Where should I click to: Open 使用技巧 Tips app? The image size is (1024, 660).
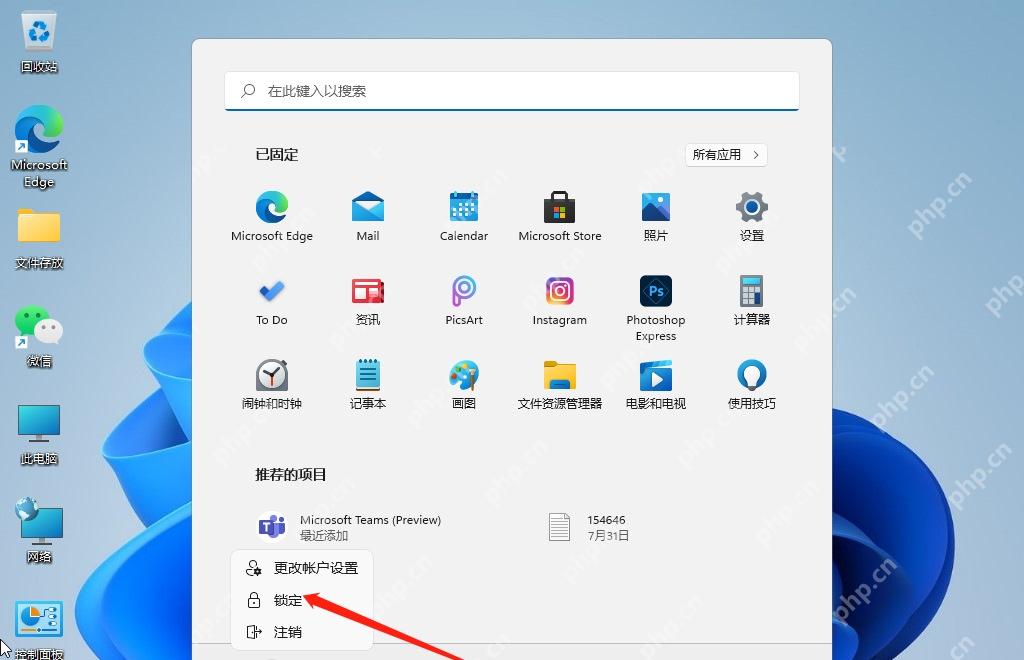coord(752,384)
